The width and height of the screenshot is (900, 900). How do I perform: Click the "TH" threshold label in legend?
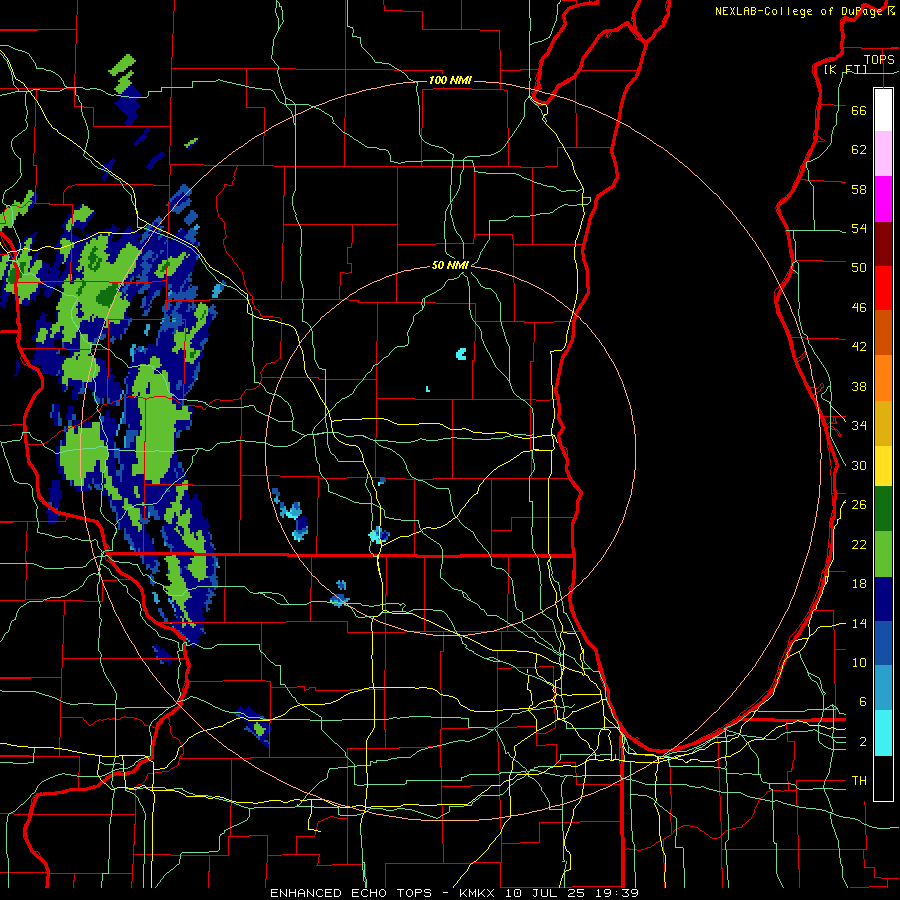point(859,781)
